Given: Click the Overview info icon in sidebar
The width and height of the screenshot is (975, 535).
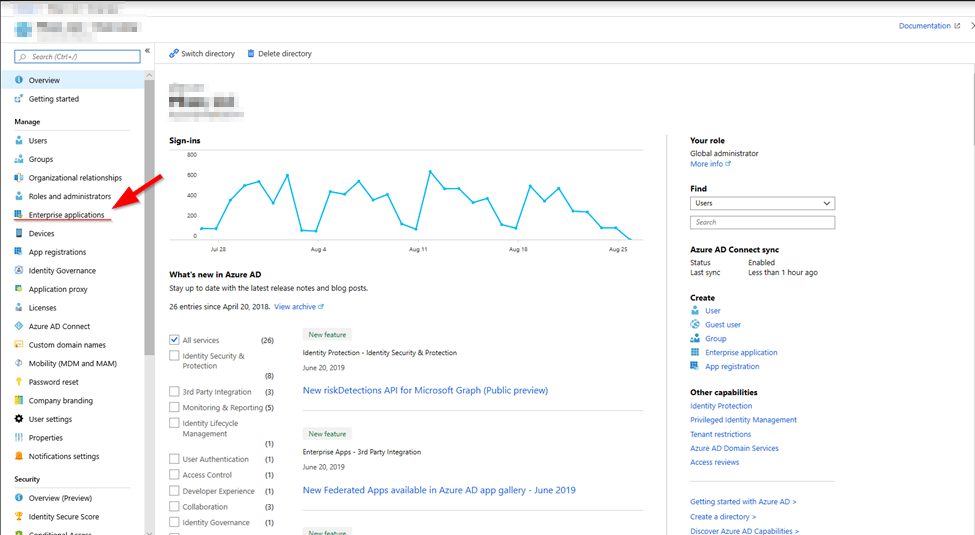Looking at the screenshot, I should coord(19,80).
